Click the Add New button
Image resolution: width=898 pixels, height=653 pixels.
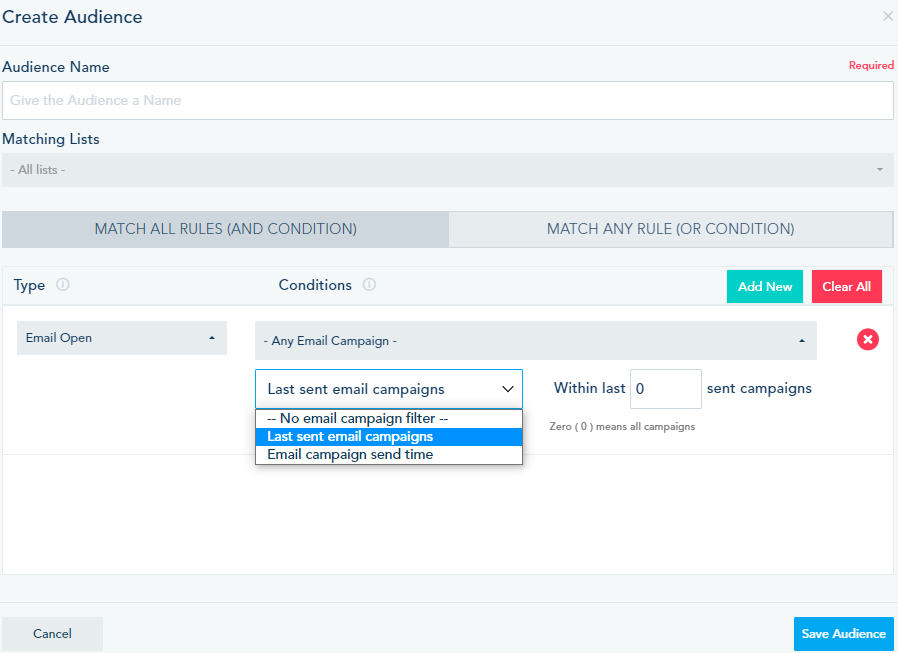coord(764,287)
